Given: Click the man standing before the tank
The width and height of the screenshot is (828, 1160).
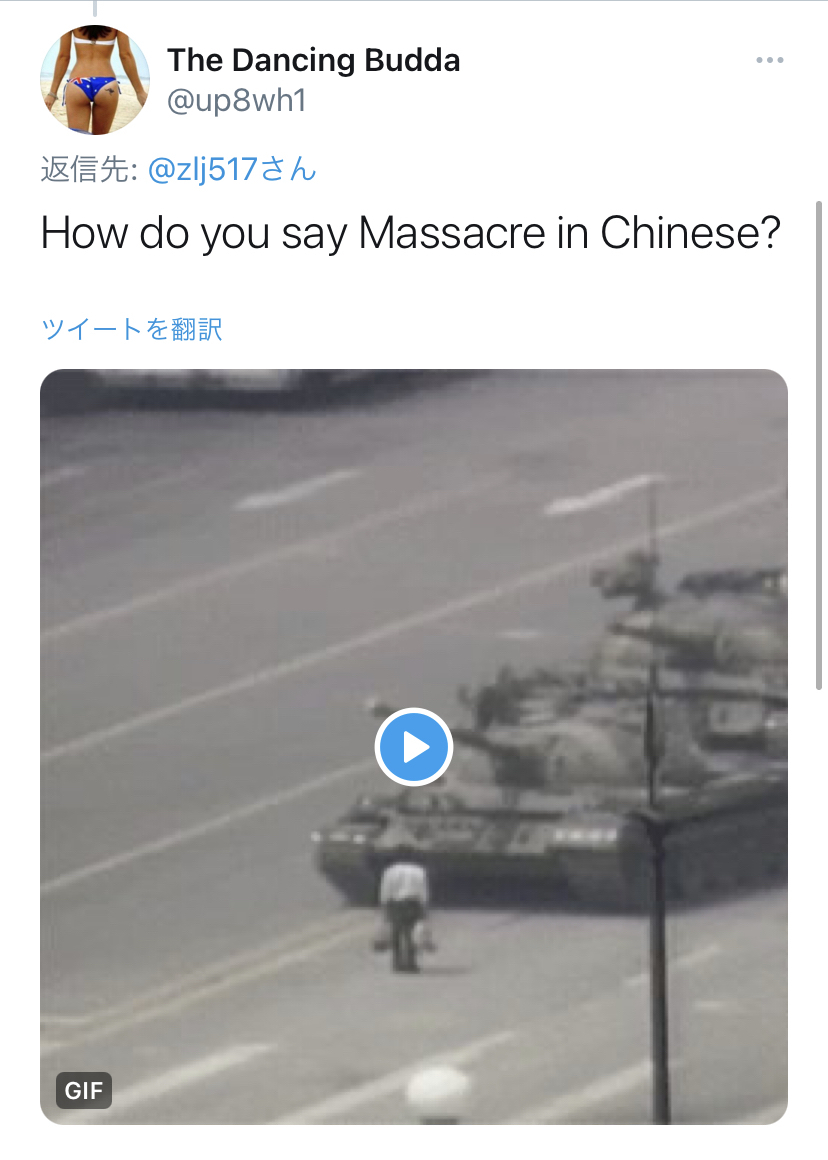Looking at the screenshot, I should click(404, 916).
